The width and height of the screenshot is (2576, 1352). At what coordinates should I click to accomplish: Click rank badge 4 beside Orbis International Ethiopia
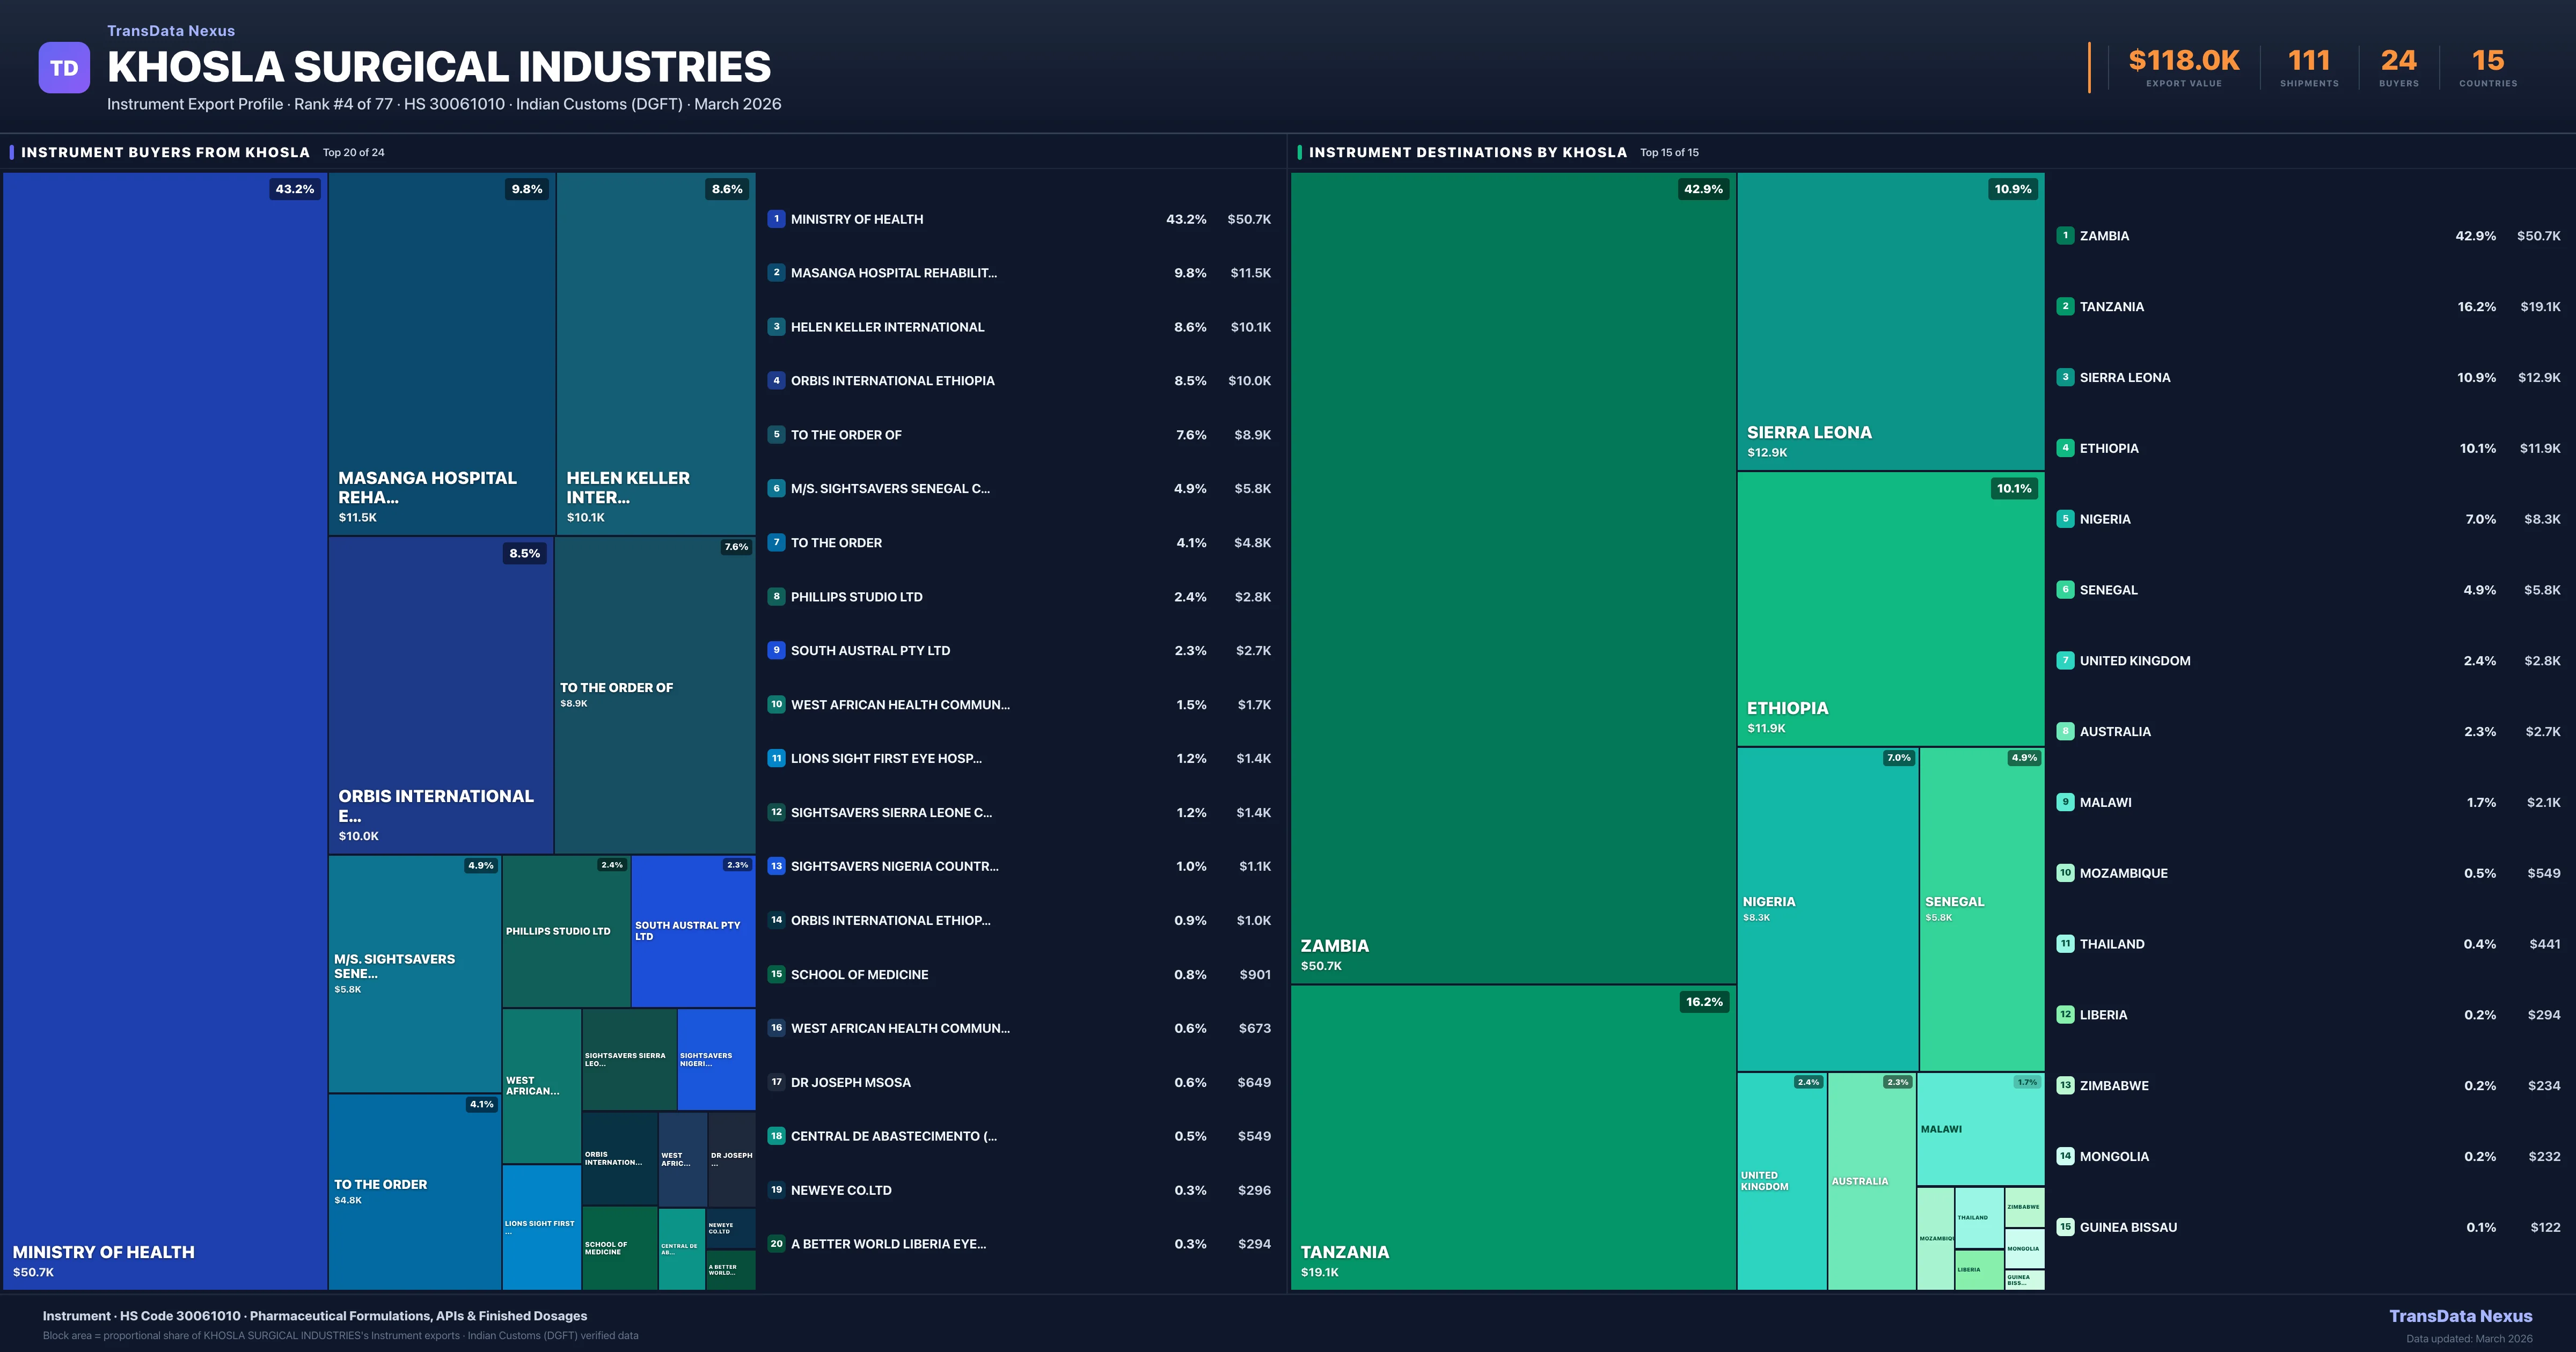(776, 380)
